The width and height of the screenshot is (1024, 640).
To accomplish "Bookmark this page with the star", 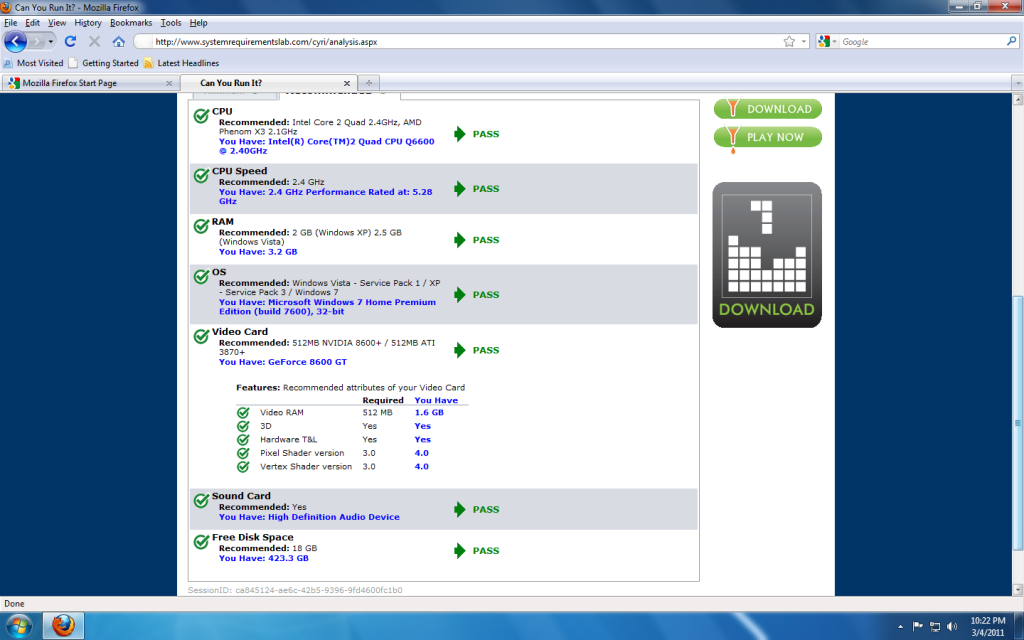I will pos(789,42).
